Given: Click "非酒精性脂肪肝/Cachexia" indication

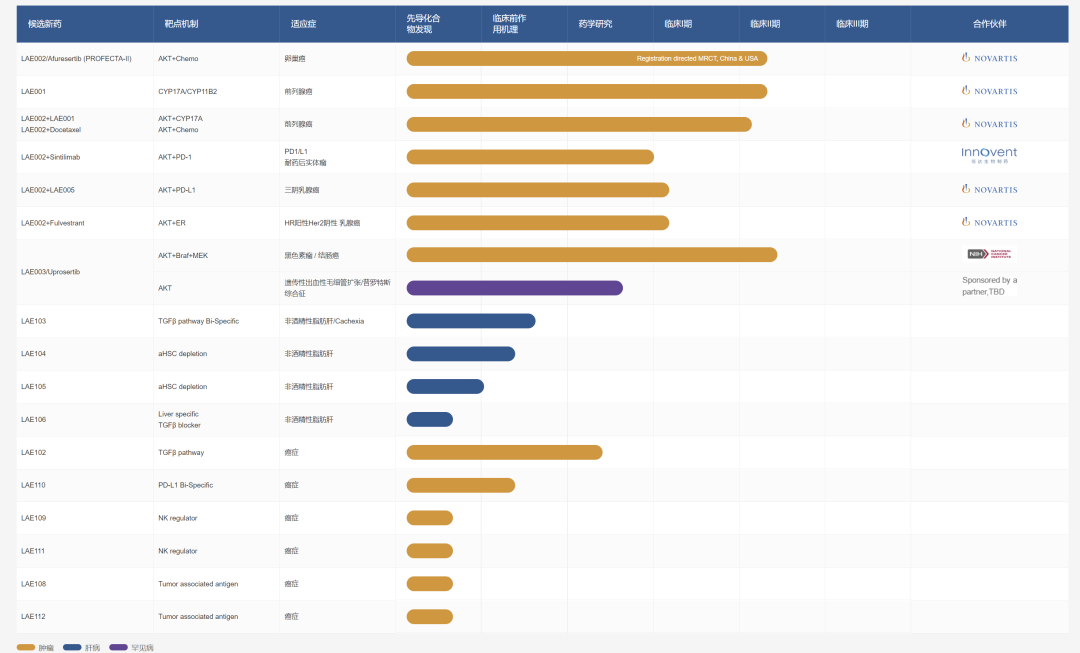Looking at the screenshot, I should click(x=324, y=321).
